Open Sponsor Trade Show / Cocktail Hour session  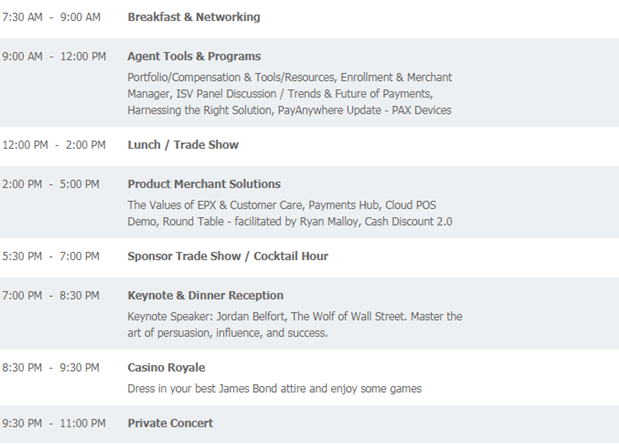228,256
